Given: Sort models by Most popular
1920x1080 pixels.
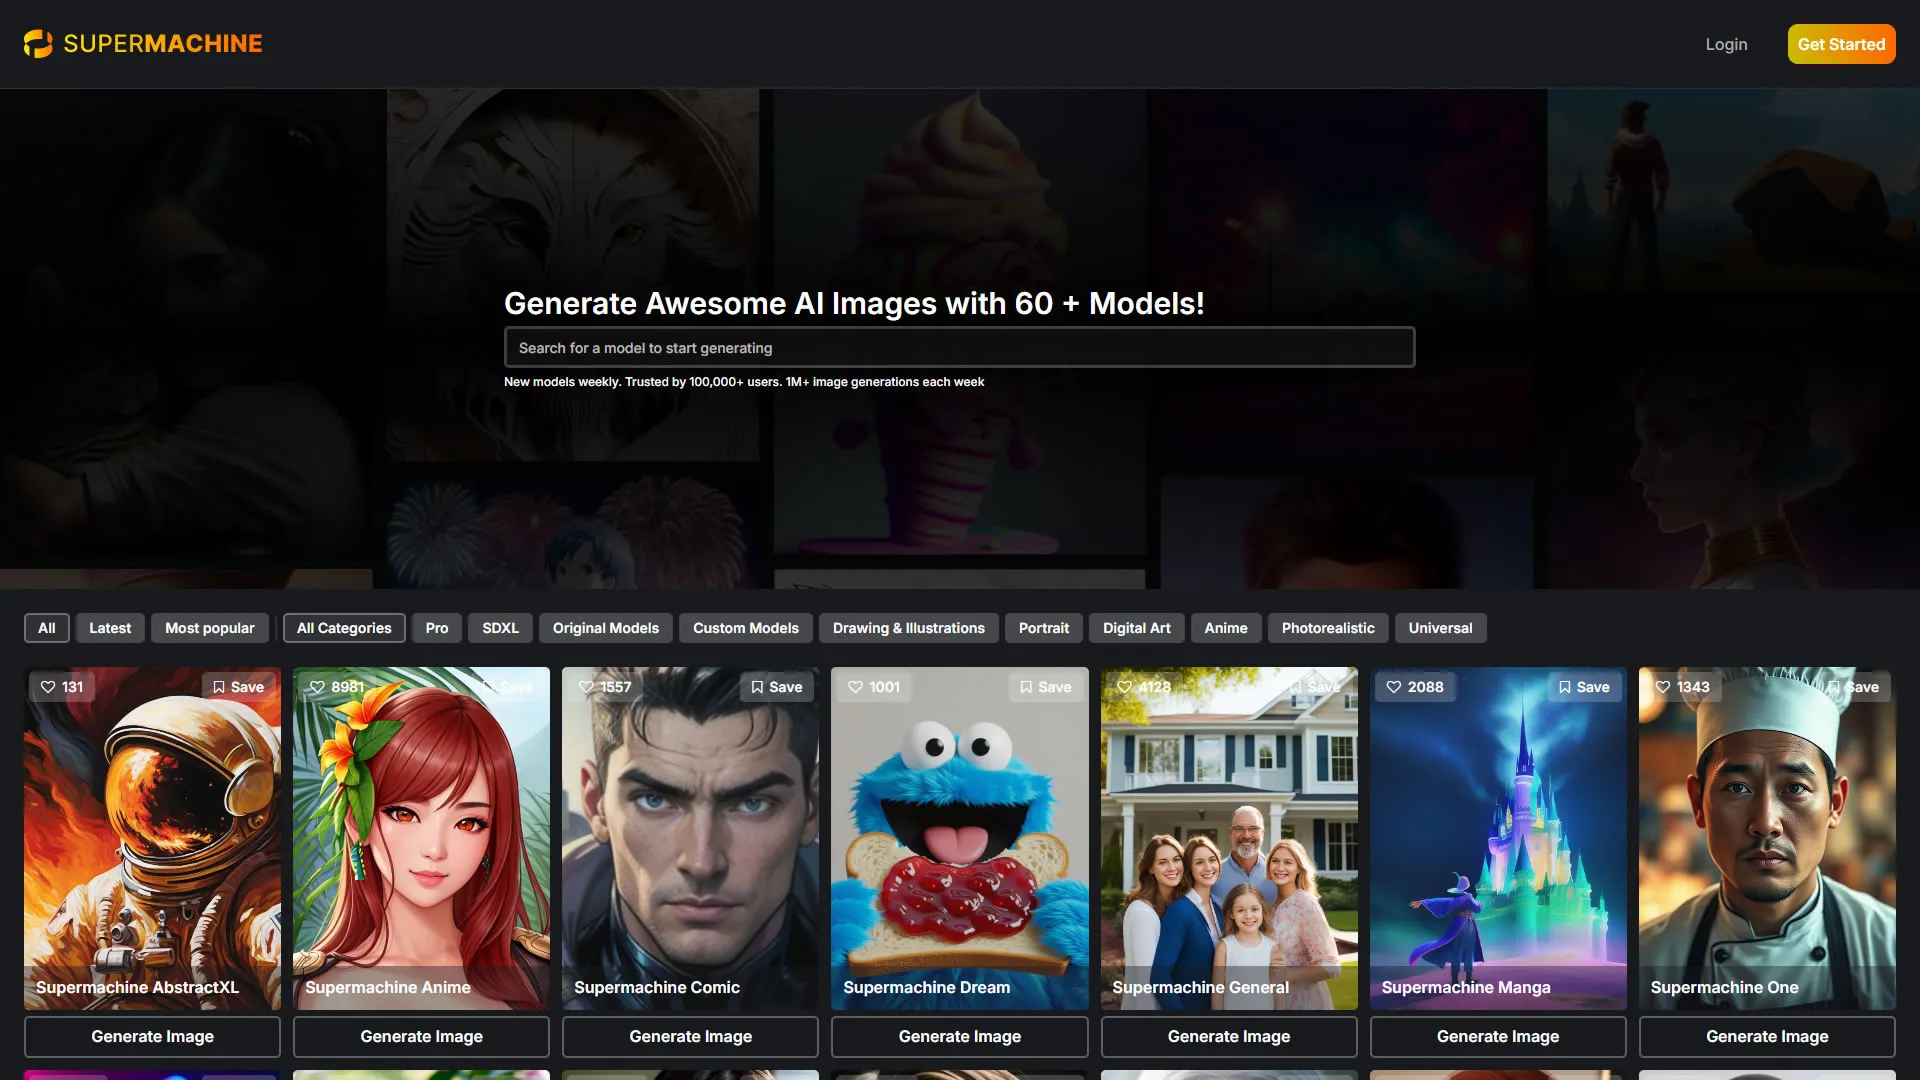Looking at the screenshot, I should [x=210, y=628].
